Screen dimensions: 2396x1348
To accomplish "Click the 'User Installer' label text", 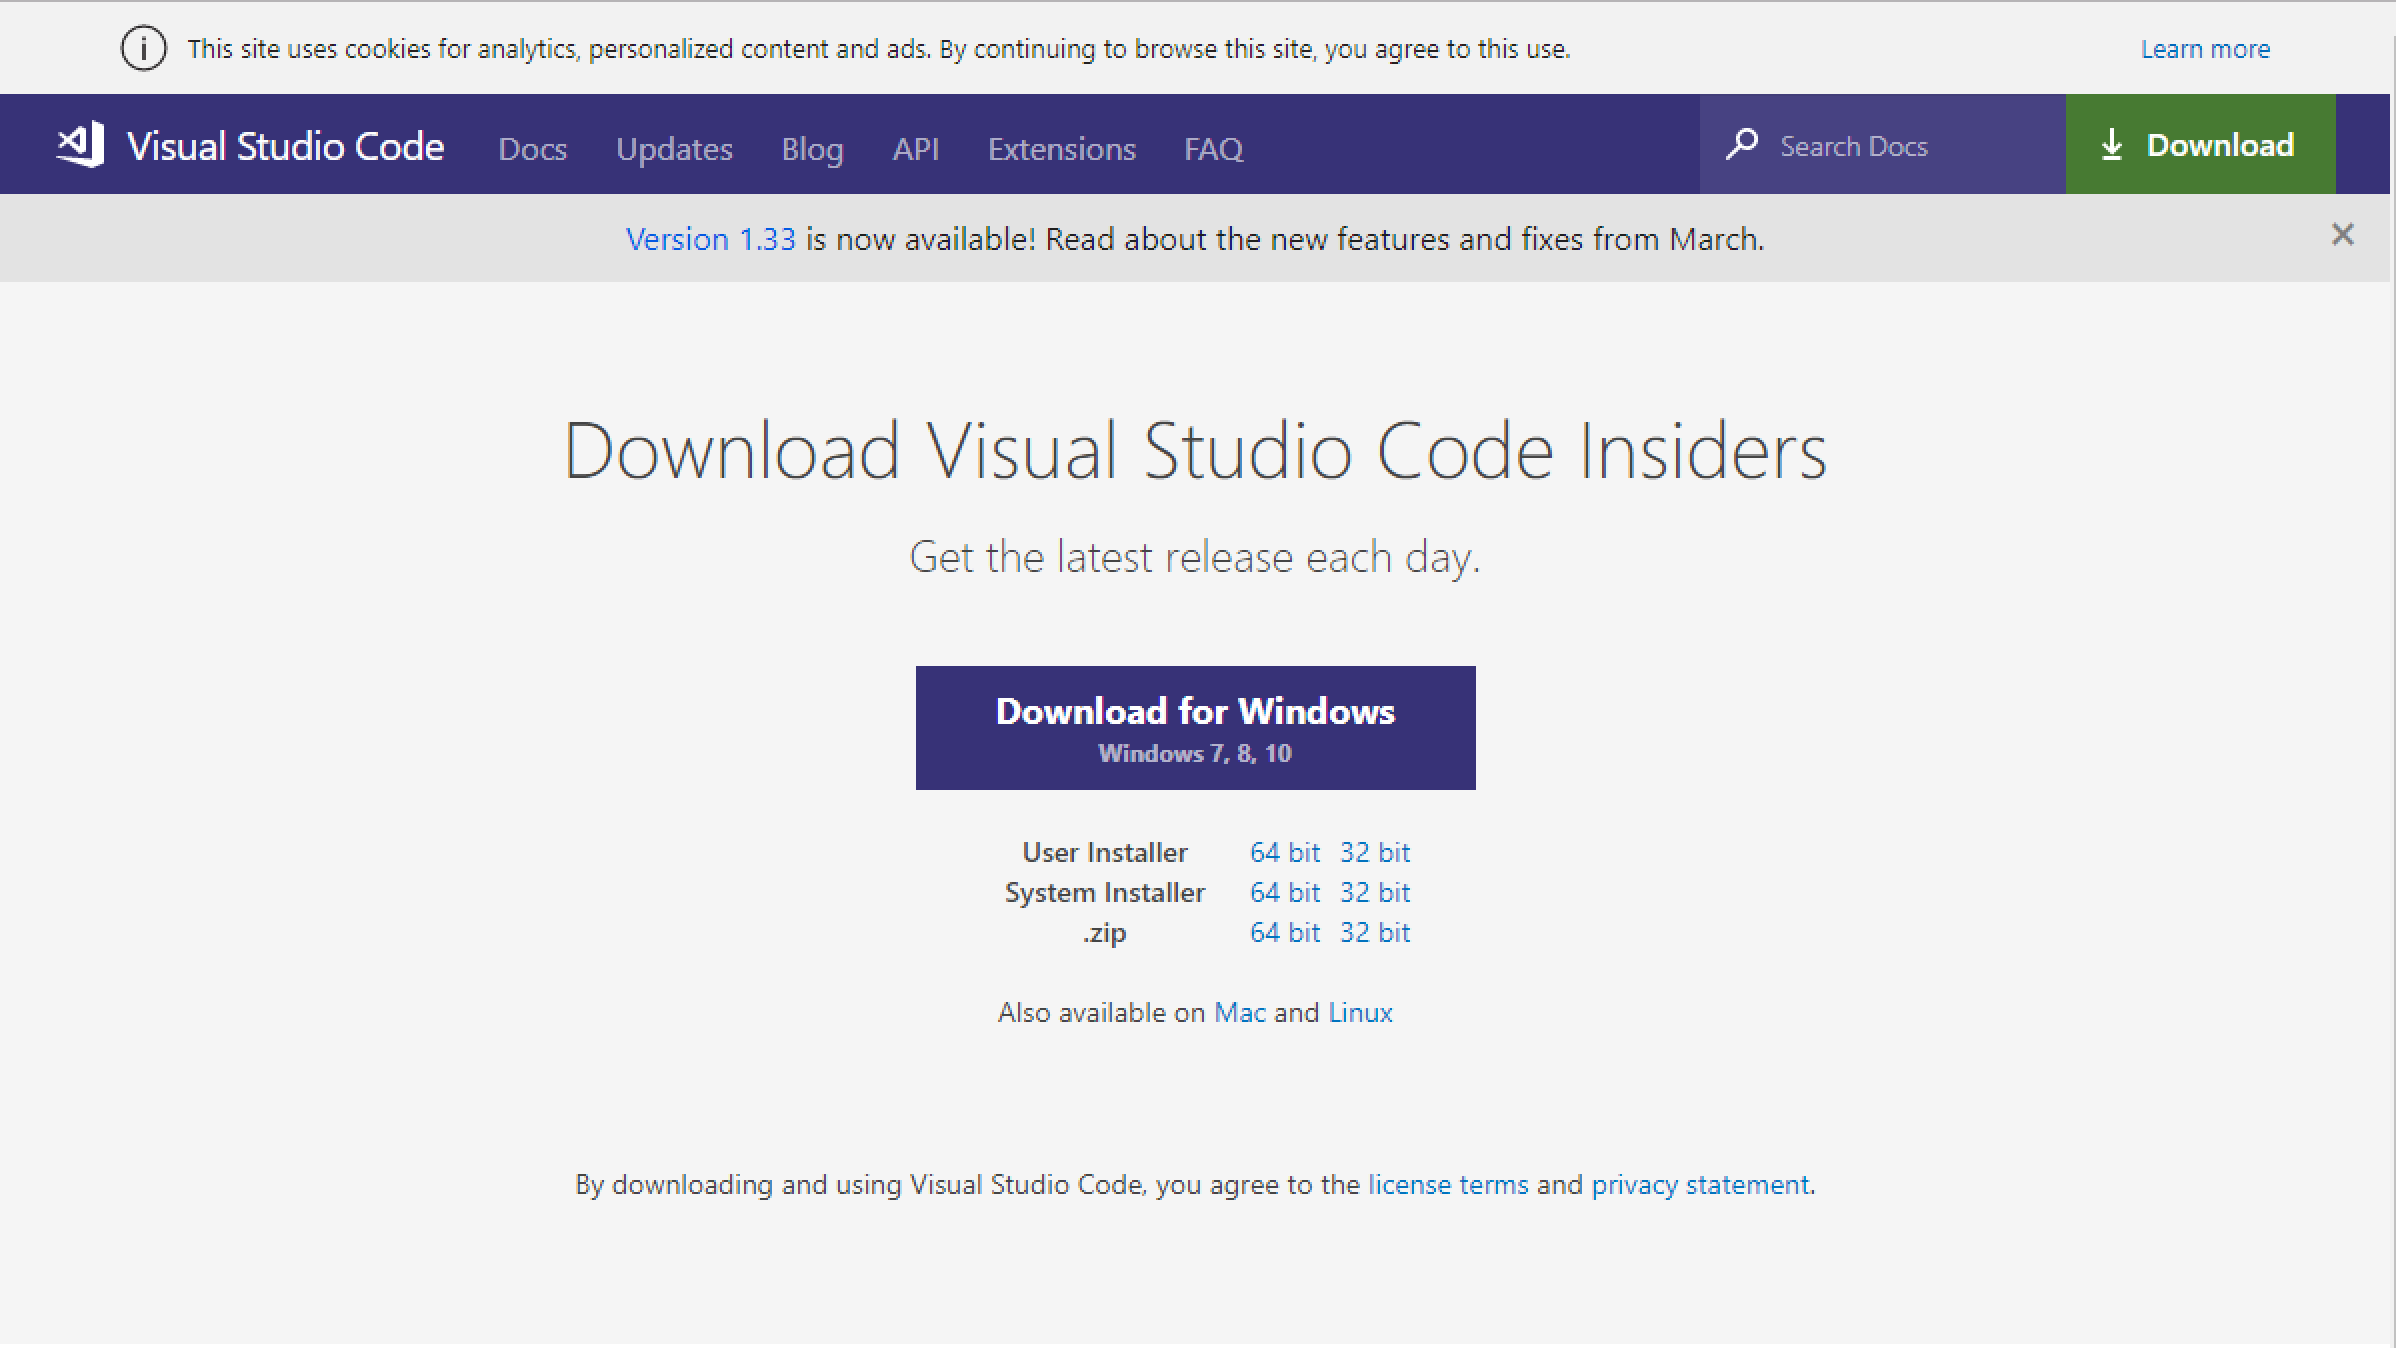I will 1105,852.
